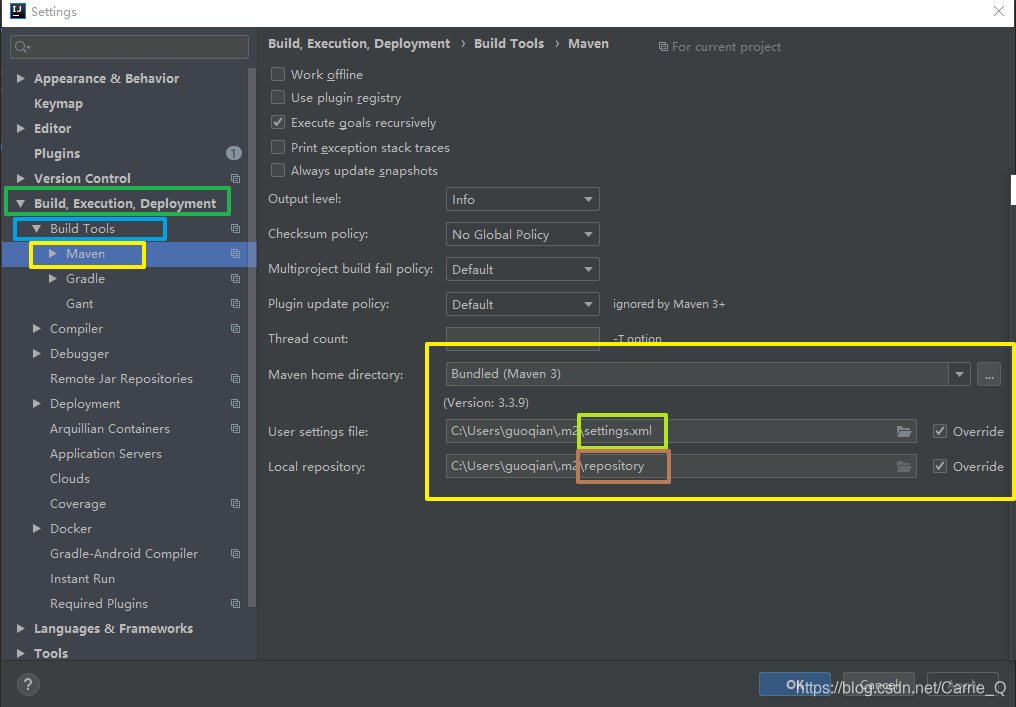
Task: Click the project-level icon beside Required Plugins
Action: [x=236, y=604]
